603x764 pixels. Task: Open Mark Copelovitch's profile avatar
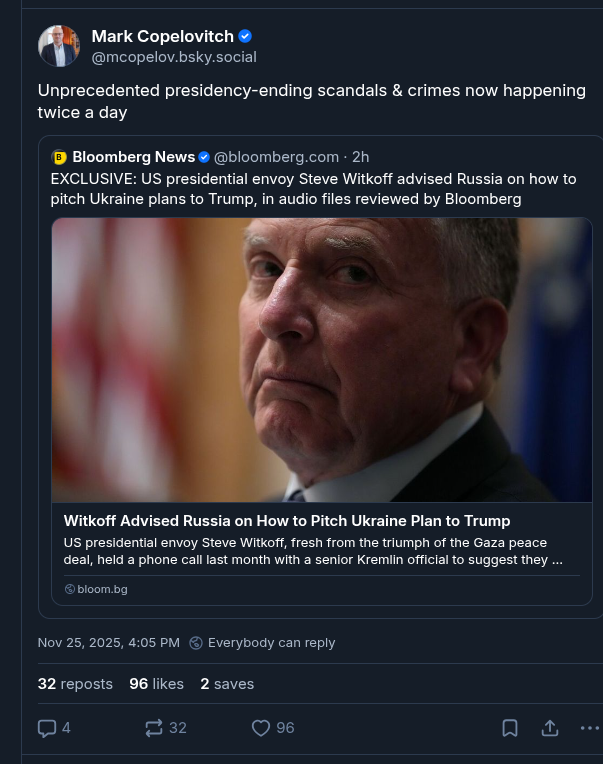[59, 46]
